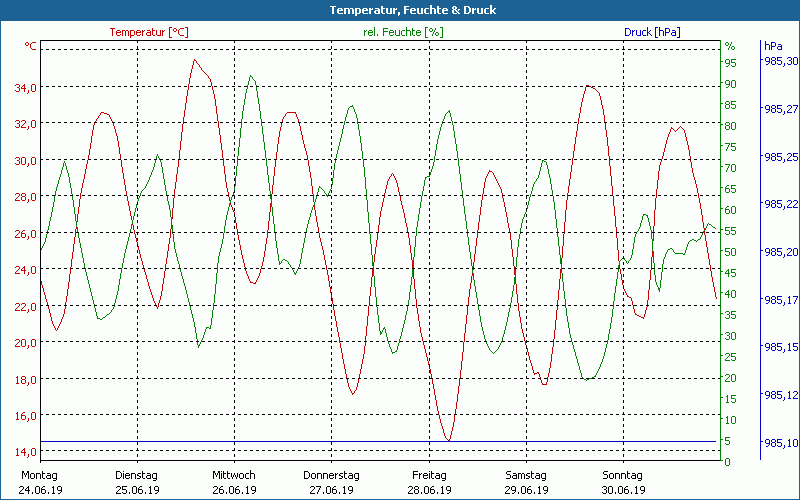Screen dimensions: 800x500
Task: Select the blue "Druck [hPa]" legend label
Action: point(652,32)
